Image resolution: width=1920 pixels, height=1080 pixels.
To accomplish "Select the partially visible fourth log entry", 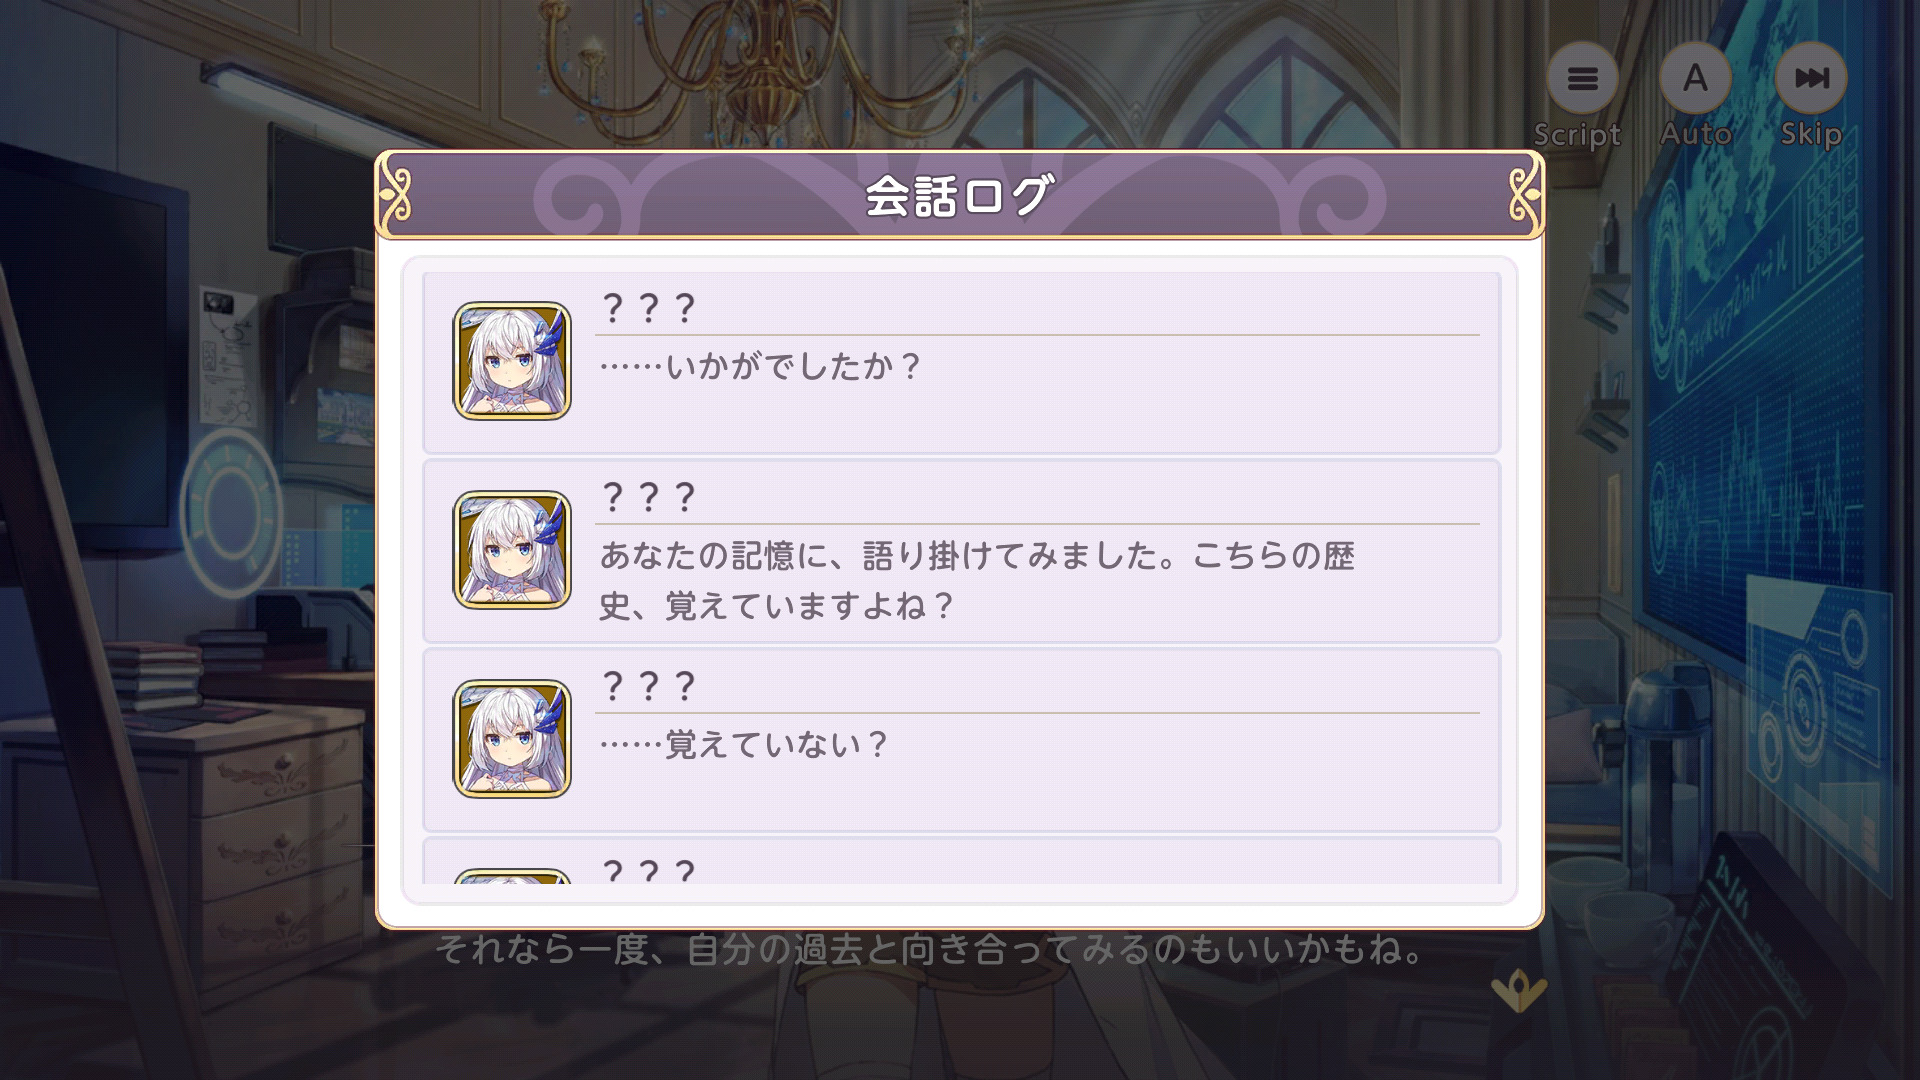I will 961,861.
